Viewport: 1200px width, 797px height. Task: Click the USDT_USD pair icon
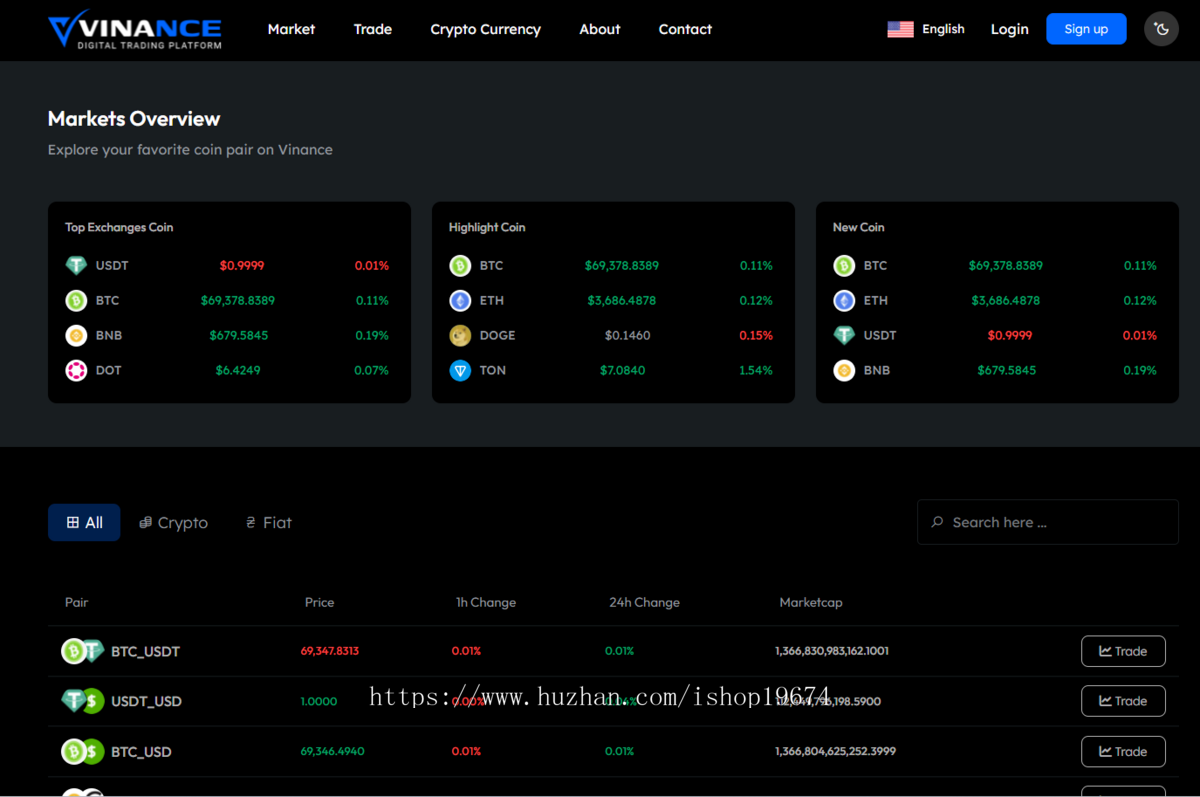point(82,701)
